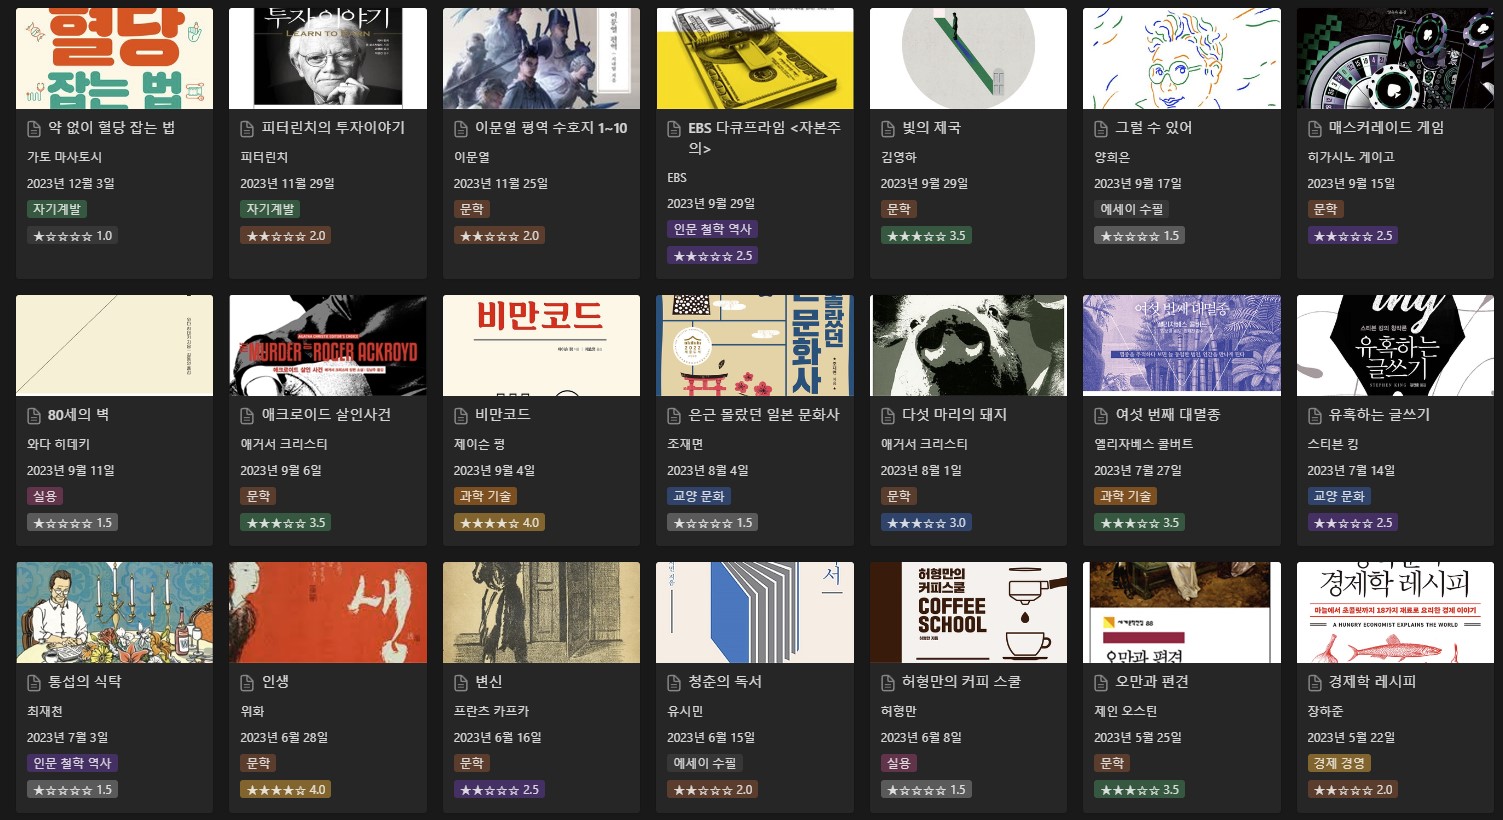Click 4.0 star rating on 비만코드 card
Image resolution: width=1503 pixels, height=820 pixels.
(500, 523)
